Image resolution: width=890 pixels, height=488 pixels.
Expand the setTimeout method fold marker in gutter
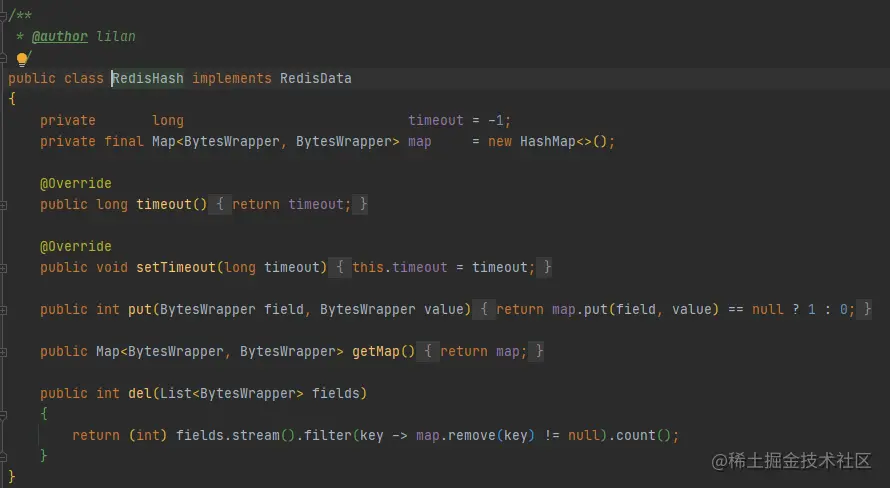(3, 268)
